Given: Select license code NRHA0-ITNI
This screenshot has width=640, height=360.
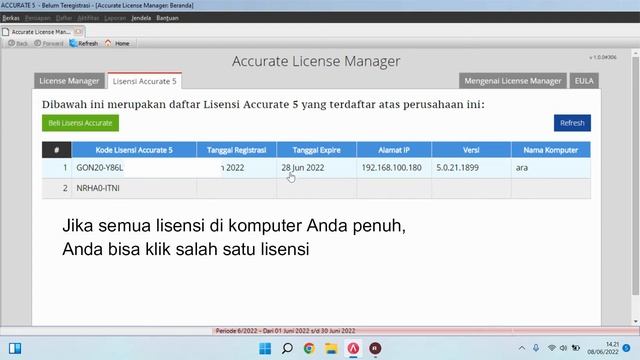Looking at the screenshot, I should click(98, 188).
